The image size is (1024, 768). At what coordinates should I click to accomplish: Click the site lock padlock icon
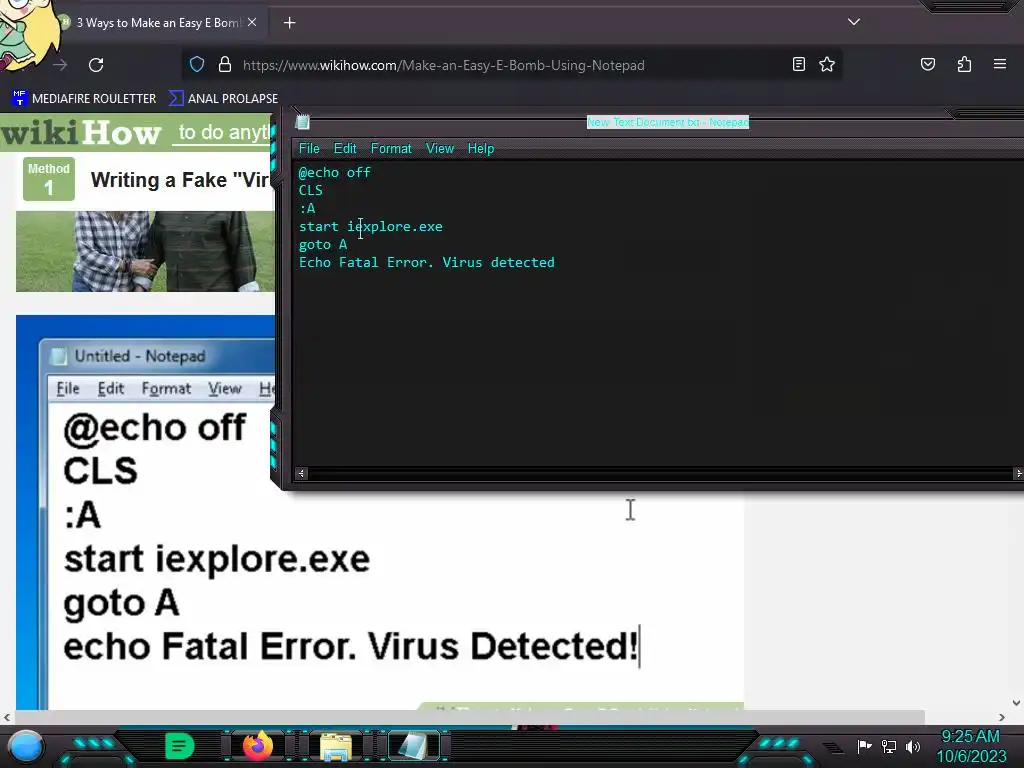225,64
